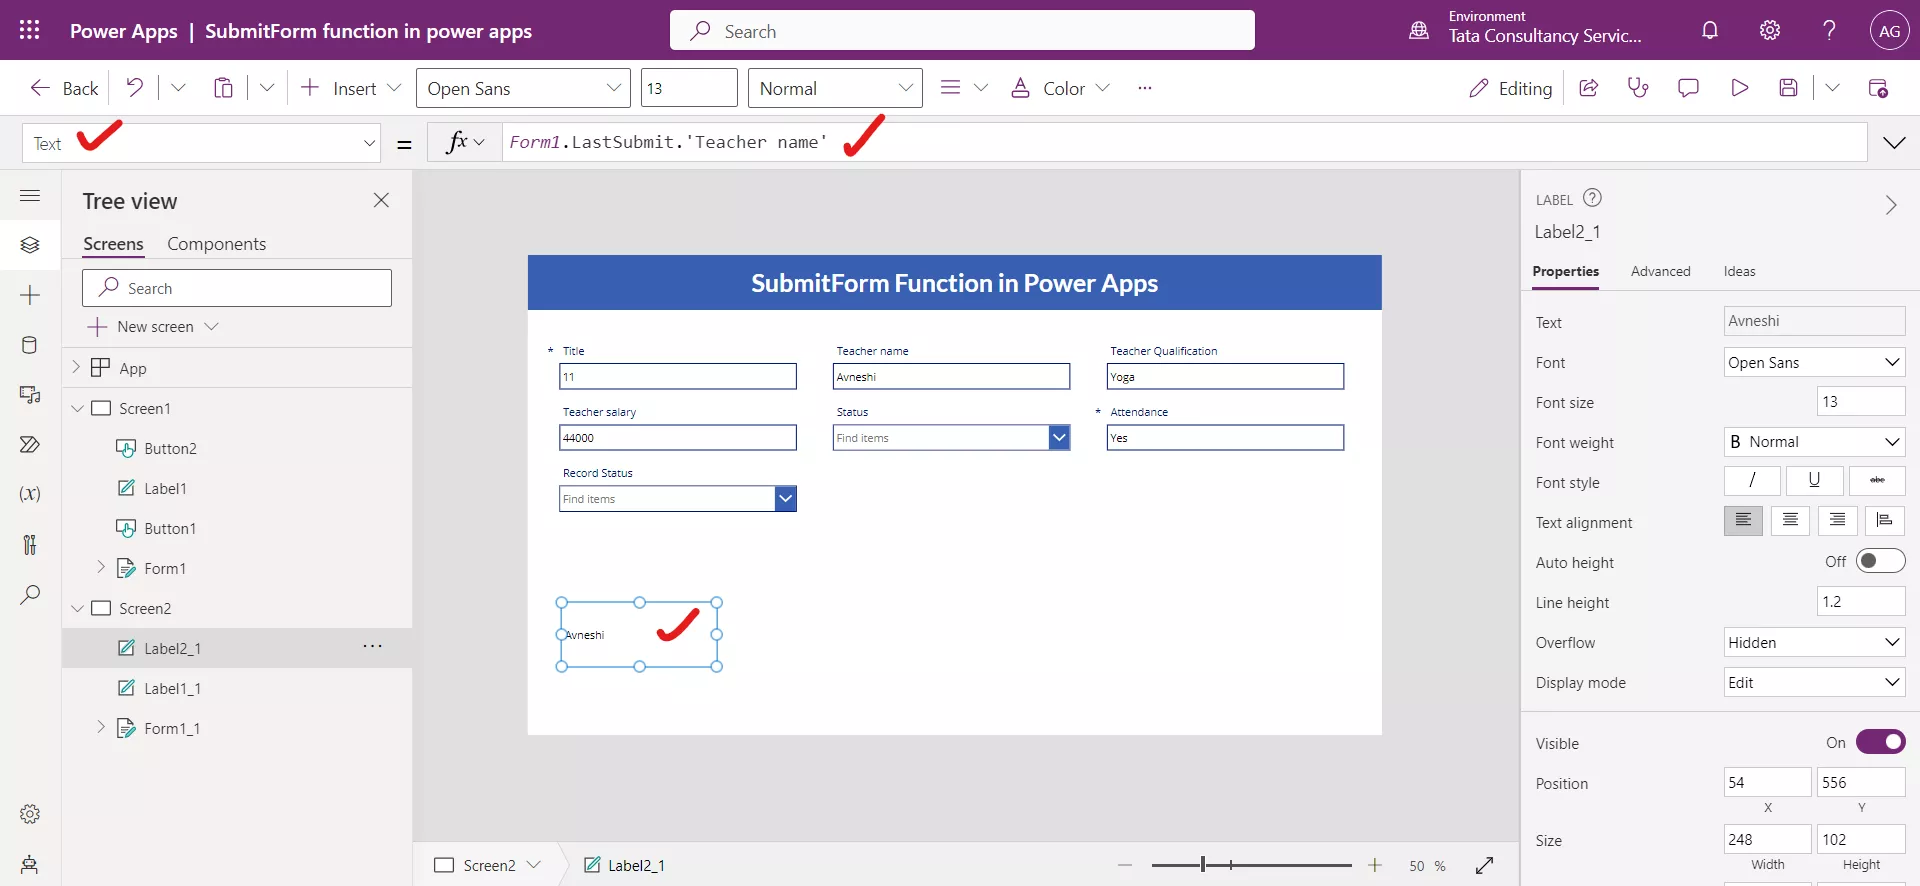The image size is (1920, 886).
Task: Open more options for Label2_1
Action: (372, 647)
